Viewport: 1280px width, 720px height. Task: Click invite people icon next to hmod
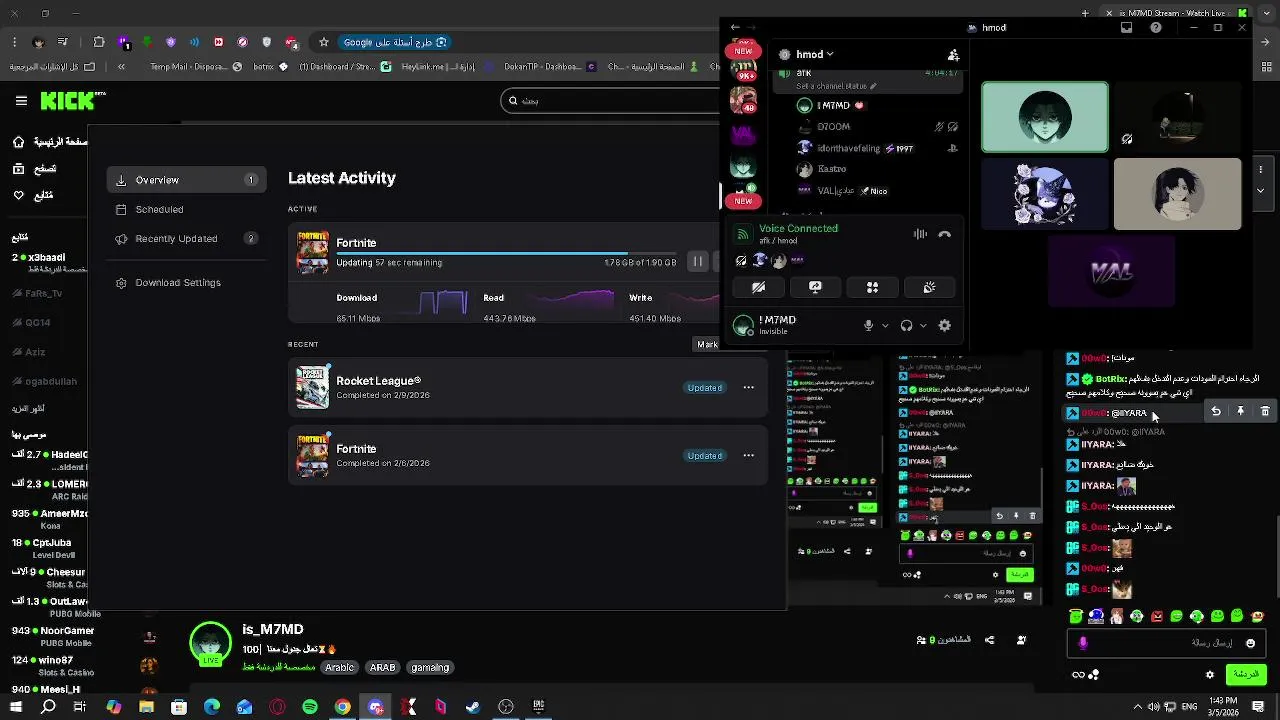pyautogui.click(x=953, y=55)
